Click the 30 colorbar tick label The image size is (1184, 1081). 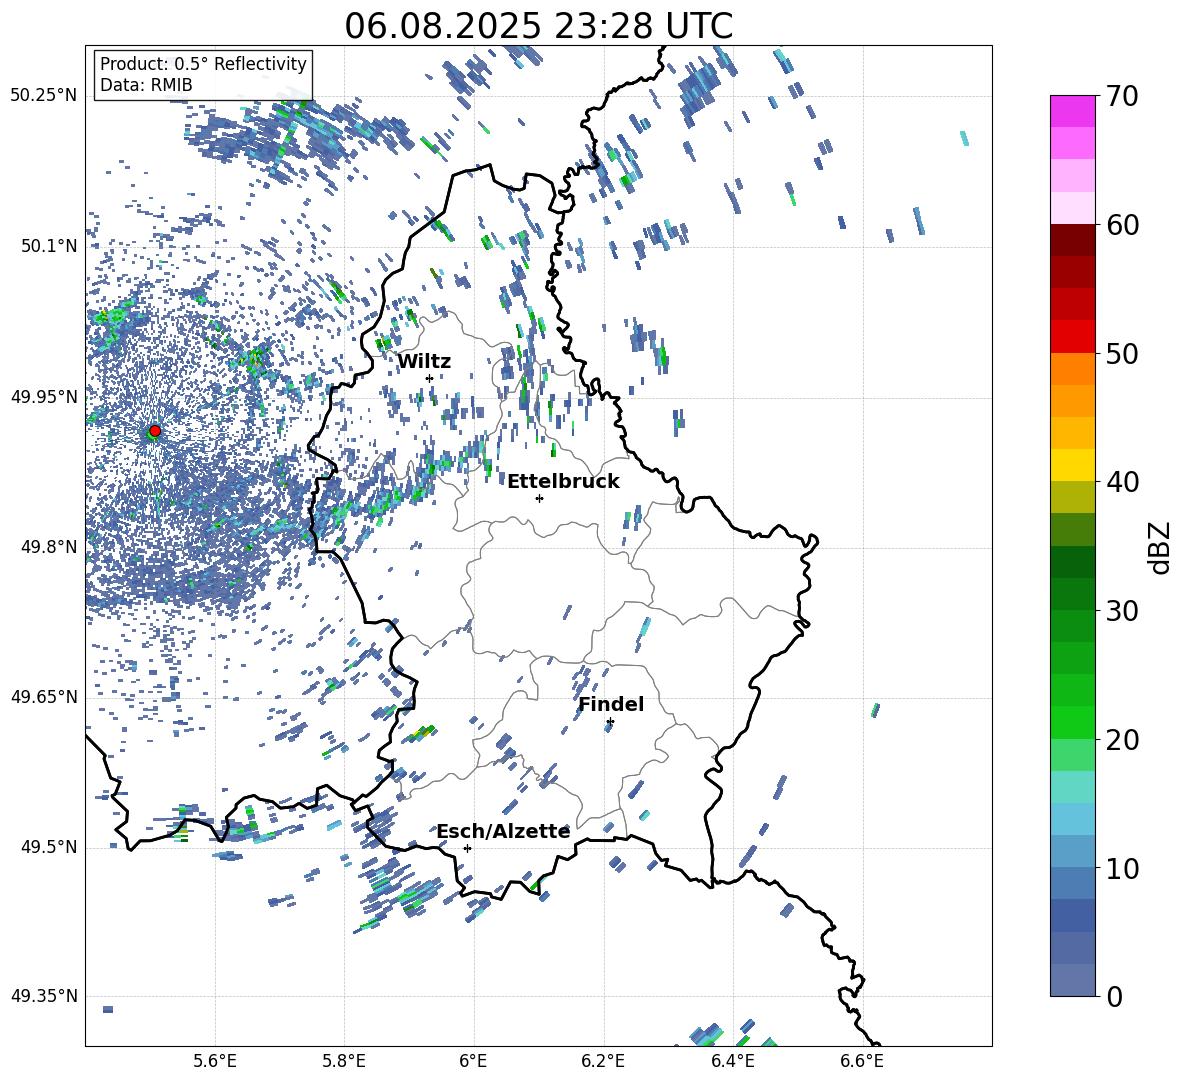tap(1122, 611)
